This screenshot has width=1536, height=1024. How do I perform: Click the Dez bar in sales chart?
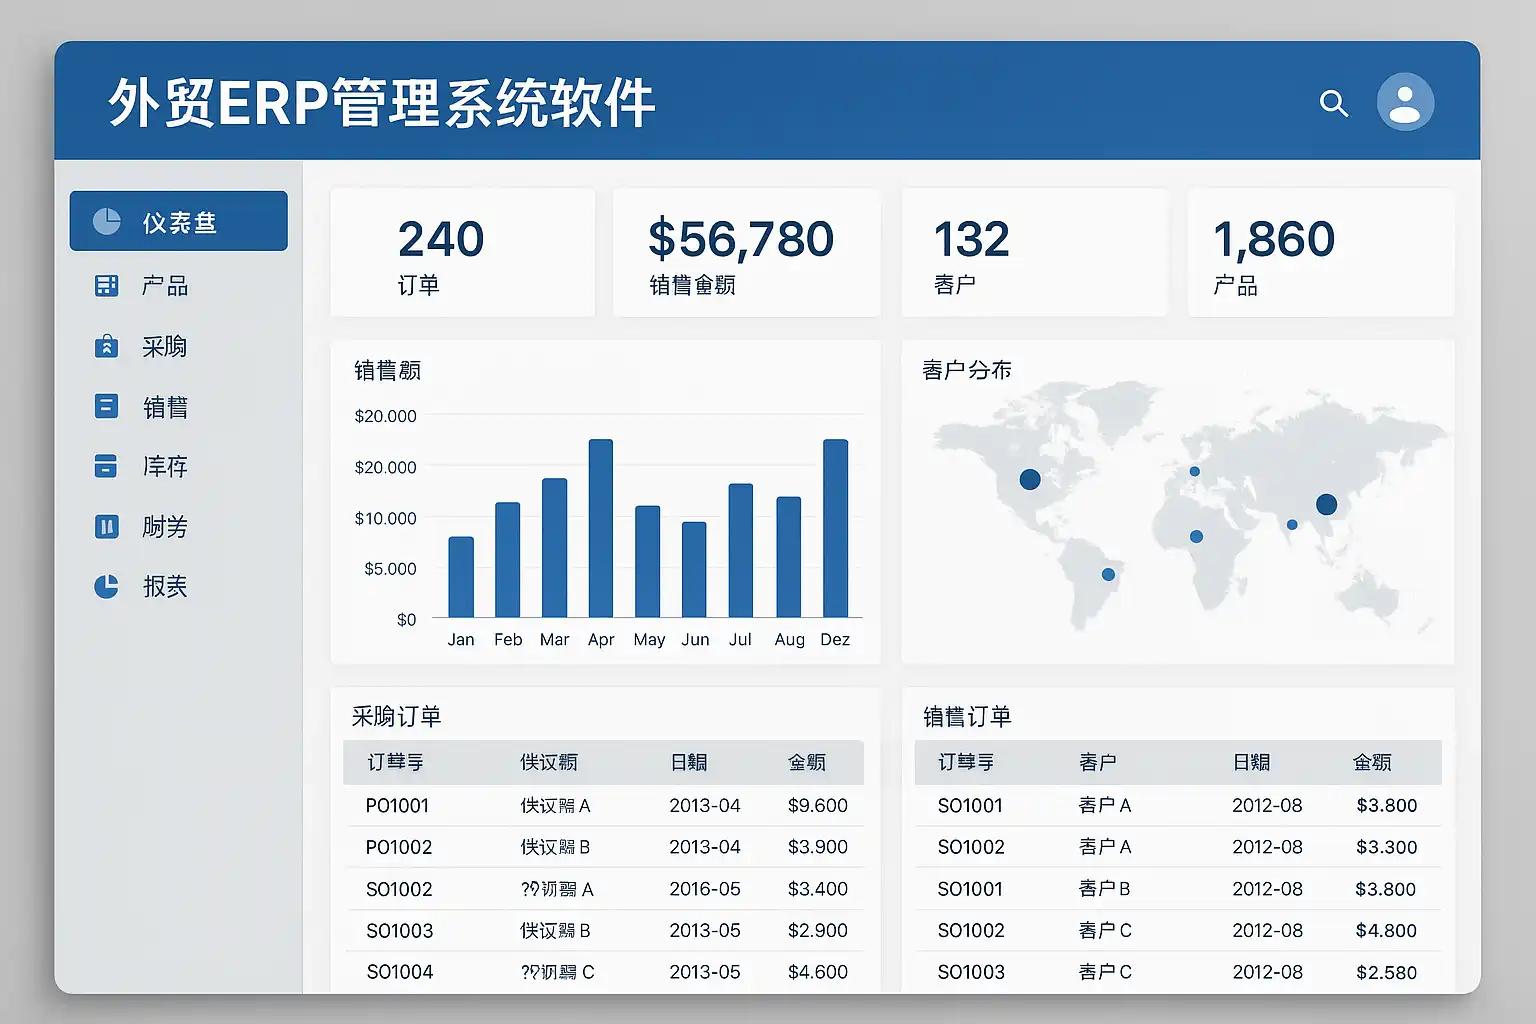click(x=836, y=528)
